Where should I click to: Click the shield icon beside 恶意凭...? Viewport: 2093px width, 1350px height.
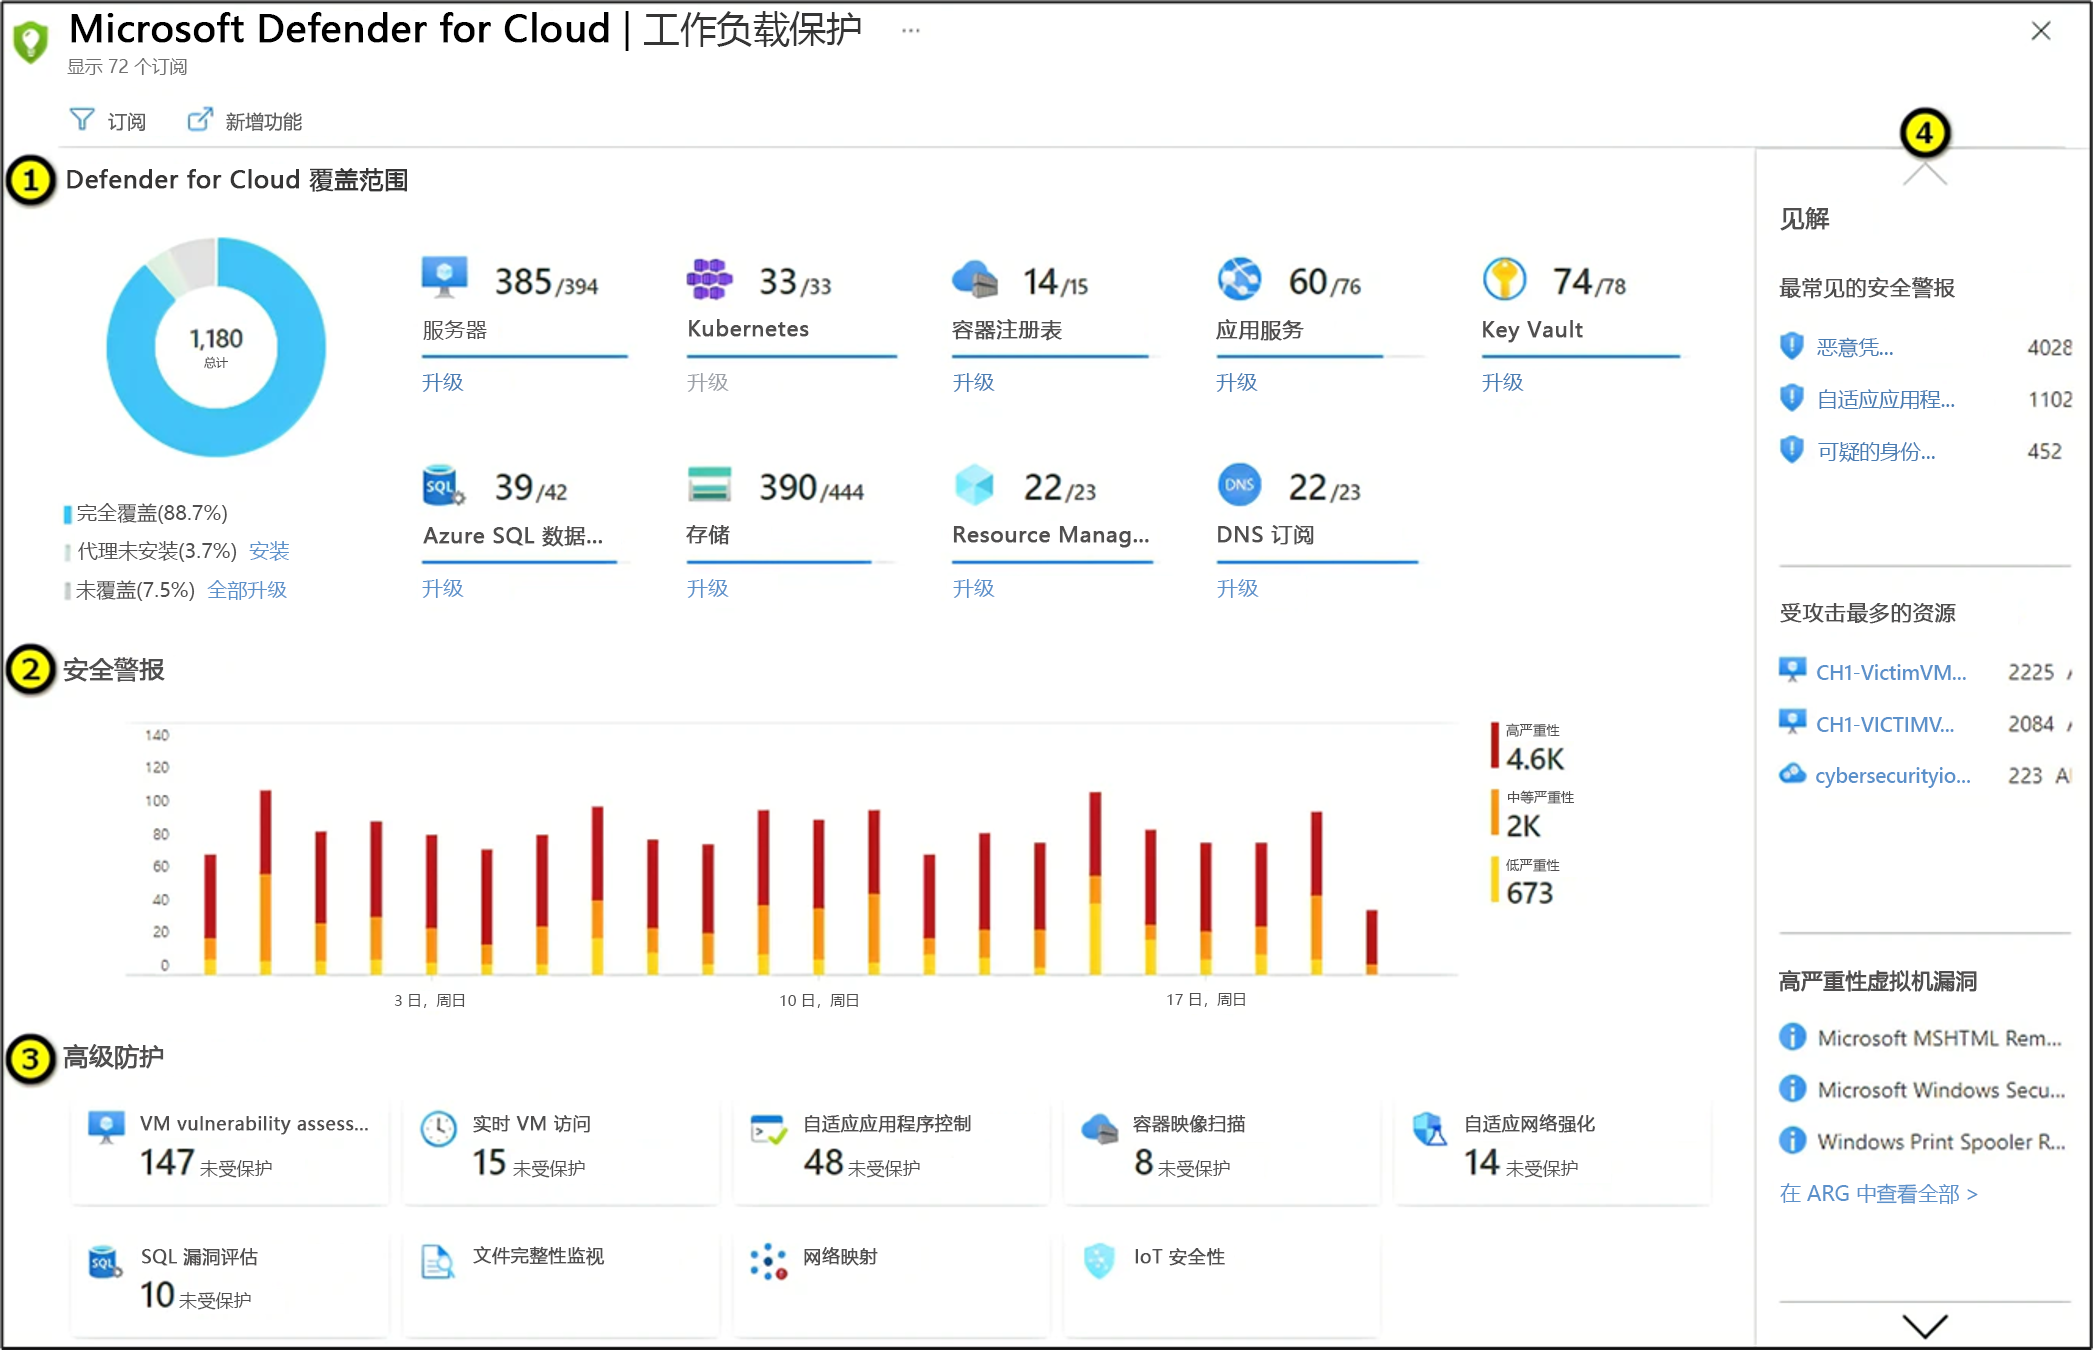click(x=1792, y=346)
